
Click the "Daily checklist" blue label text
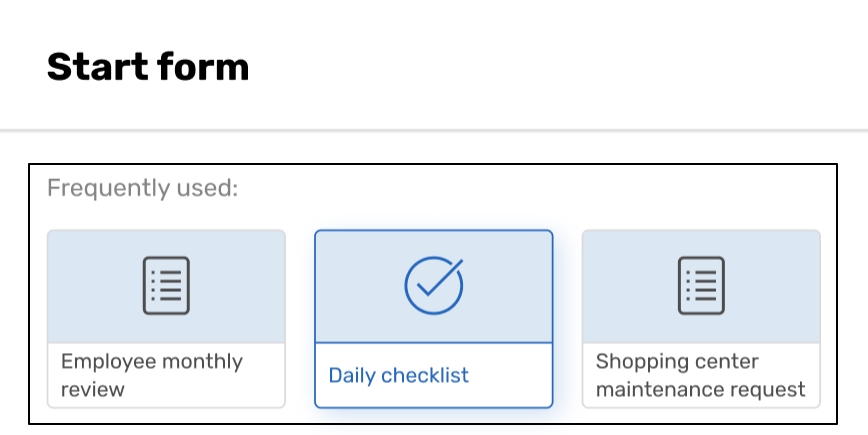pos(398,376)
